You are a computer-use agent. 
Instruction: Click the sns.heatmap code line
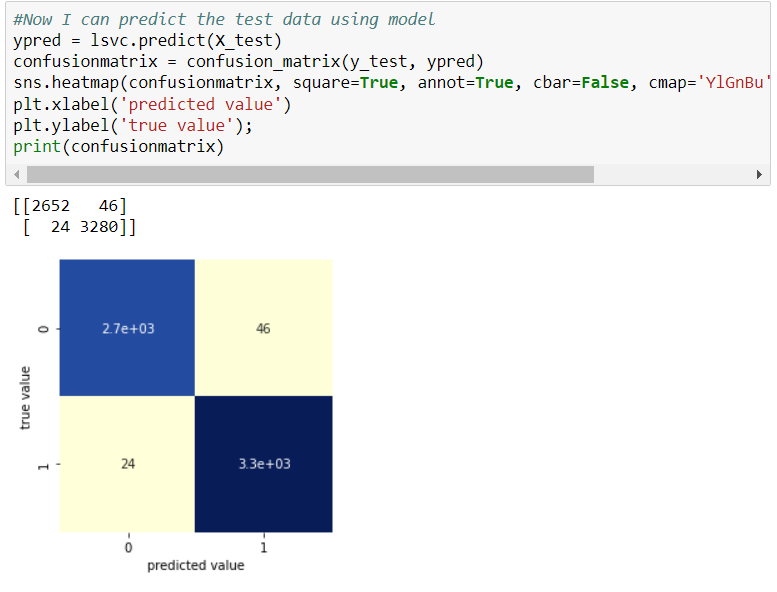(391, 82)
